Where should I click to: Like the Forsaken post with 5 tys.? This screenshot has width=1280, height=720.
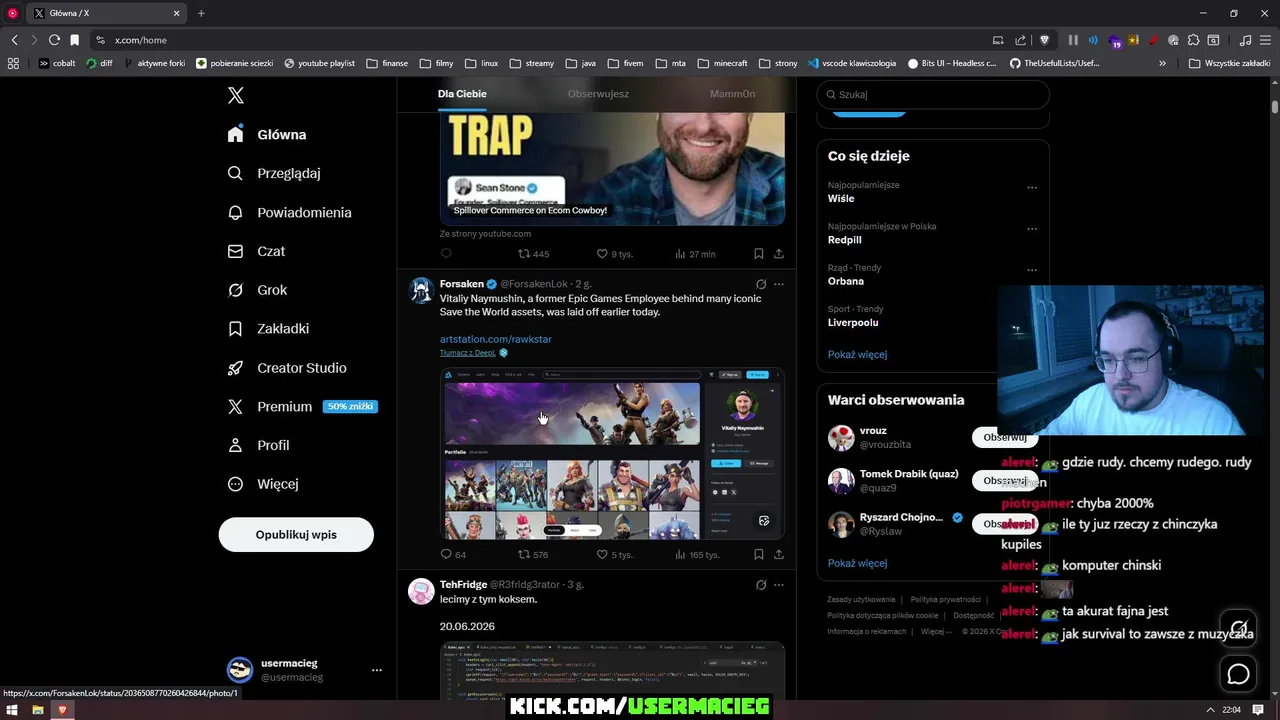tap(614, 554)
